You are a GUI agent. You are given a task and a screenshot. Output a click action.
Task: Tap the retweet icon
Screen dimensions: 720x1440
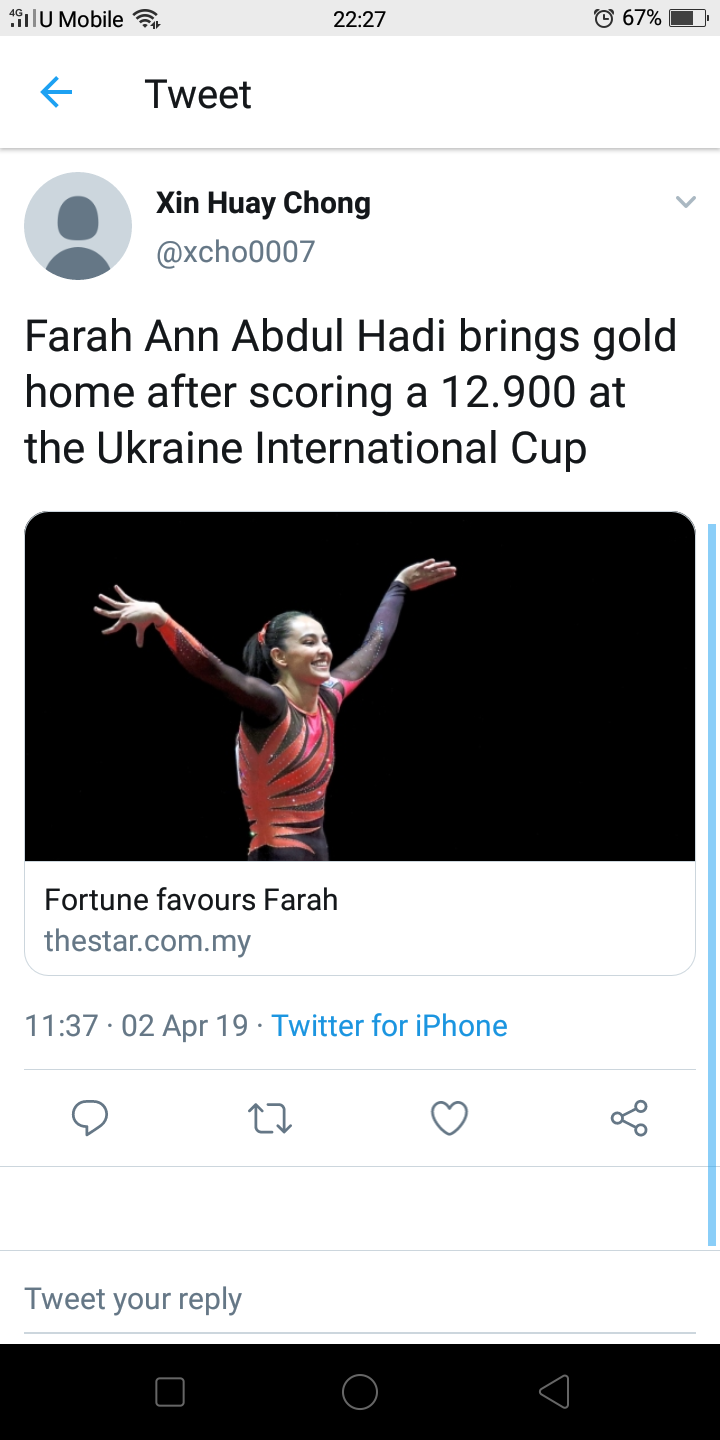(x=269, y=1117)
